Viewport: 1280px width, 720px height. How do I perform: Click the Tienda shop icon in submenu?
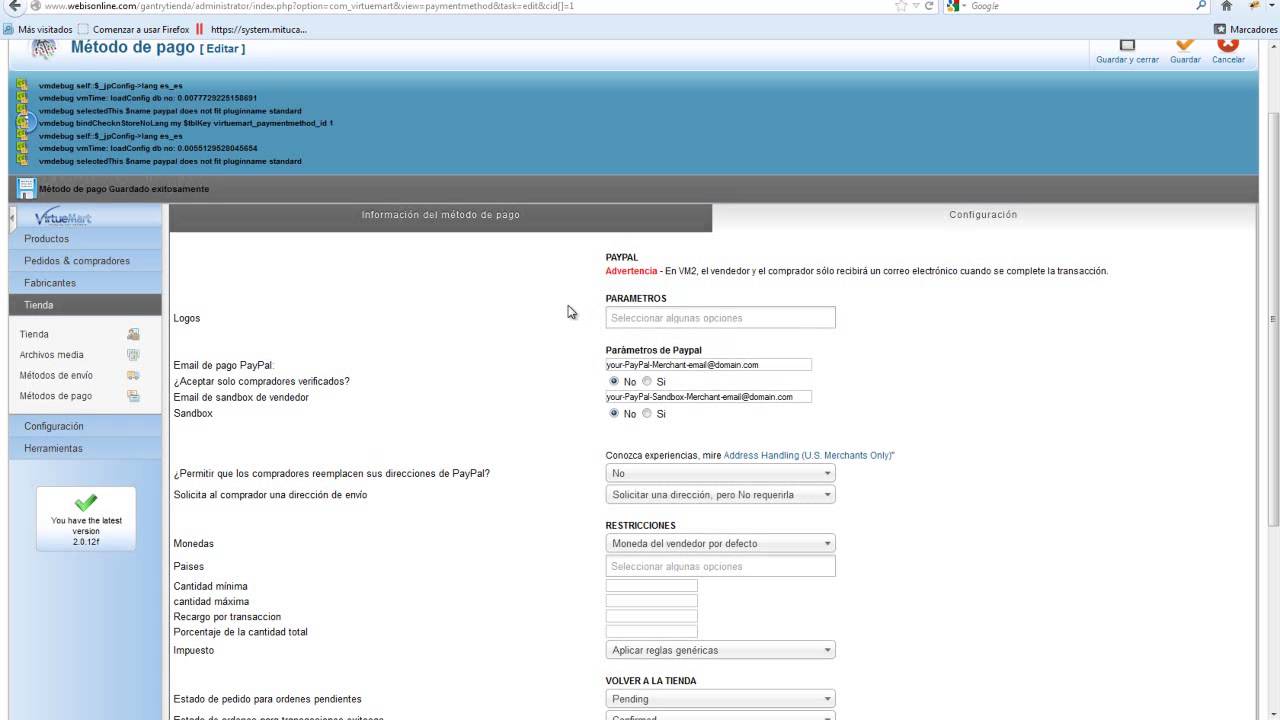[133, 334]
